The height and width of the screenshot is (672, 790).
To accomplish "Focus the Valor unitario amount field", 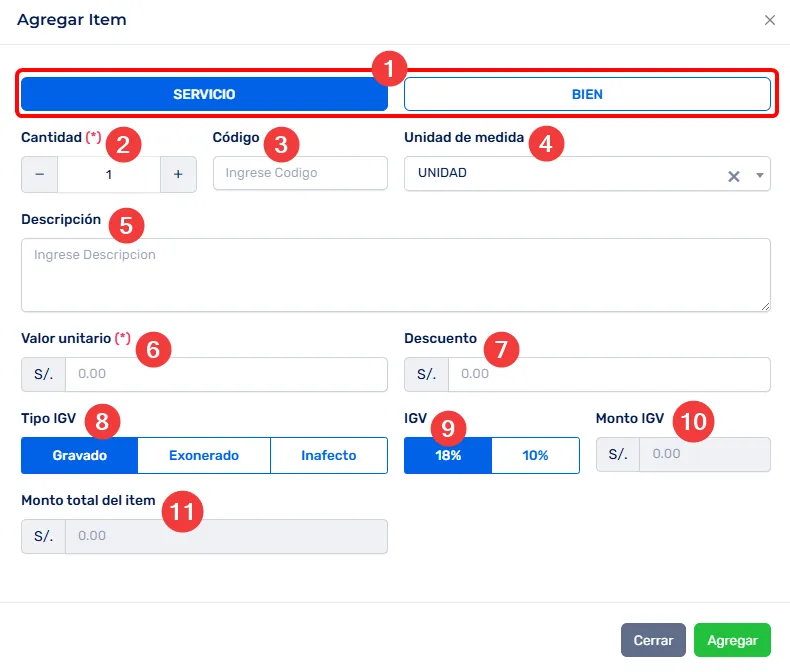I will click(225, 374).
